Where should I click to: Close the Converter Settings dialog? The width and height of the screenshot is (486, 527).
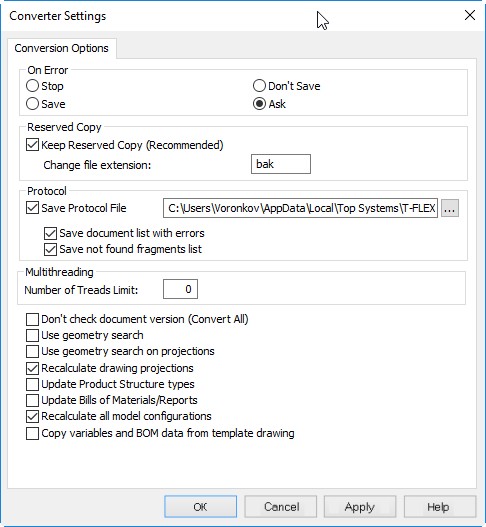pos(470,15)
